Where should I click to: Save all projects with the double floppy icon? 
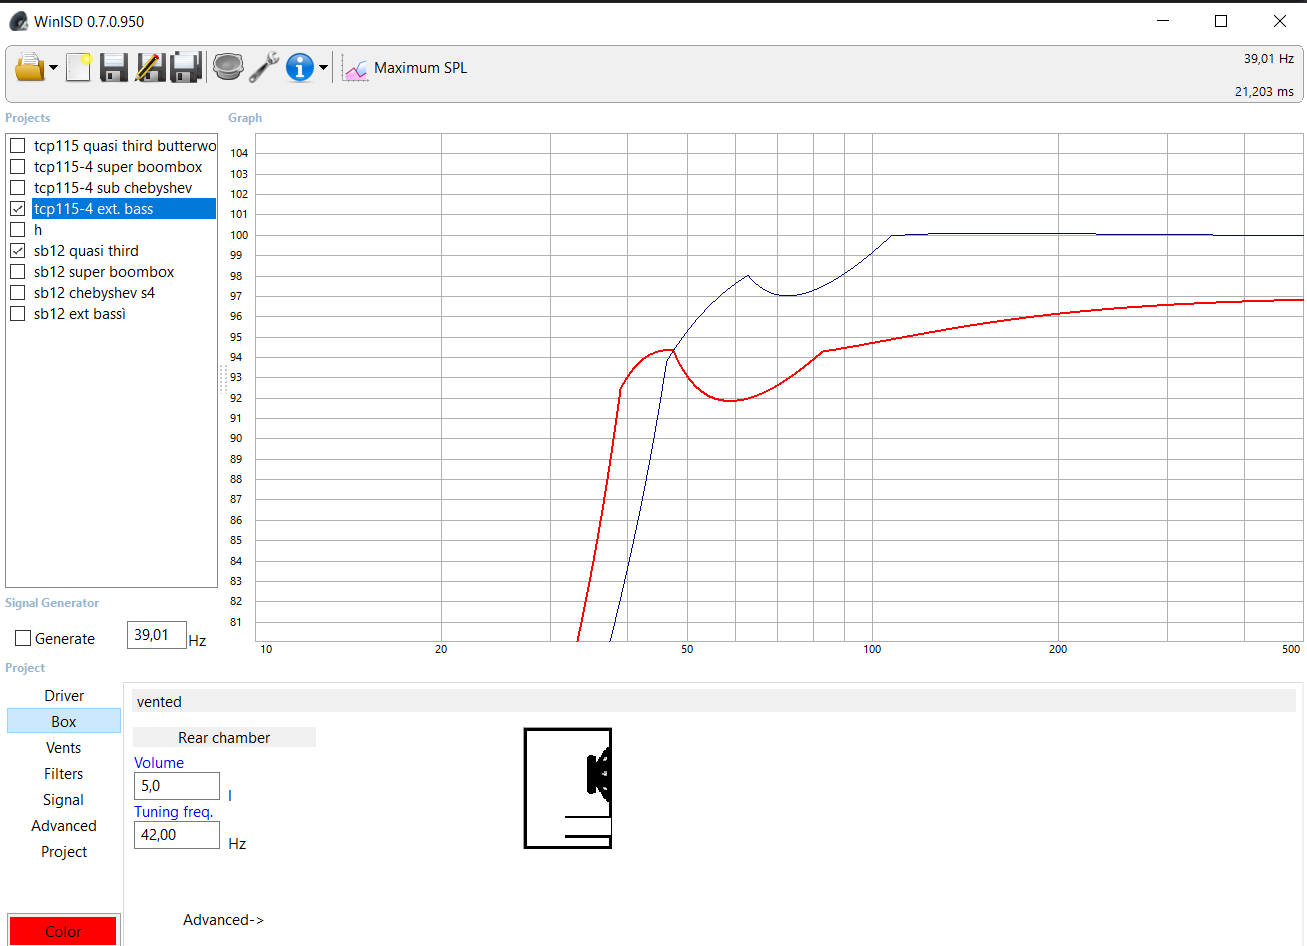tap(186, 67)
